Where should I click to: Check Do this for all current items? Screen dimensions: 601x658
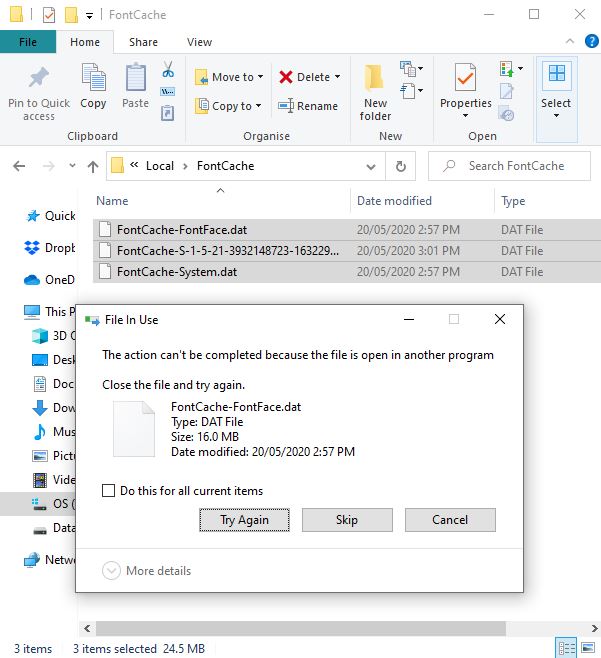point(109,491)
